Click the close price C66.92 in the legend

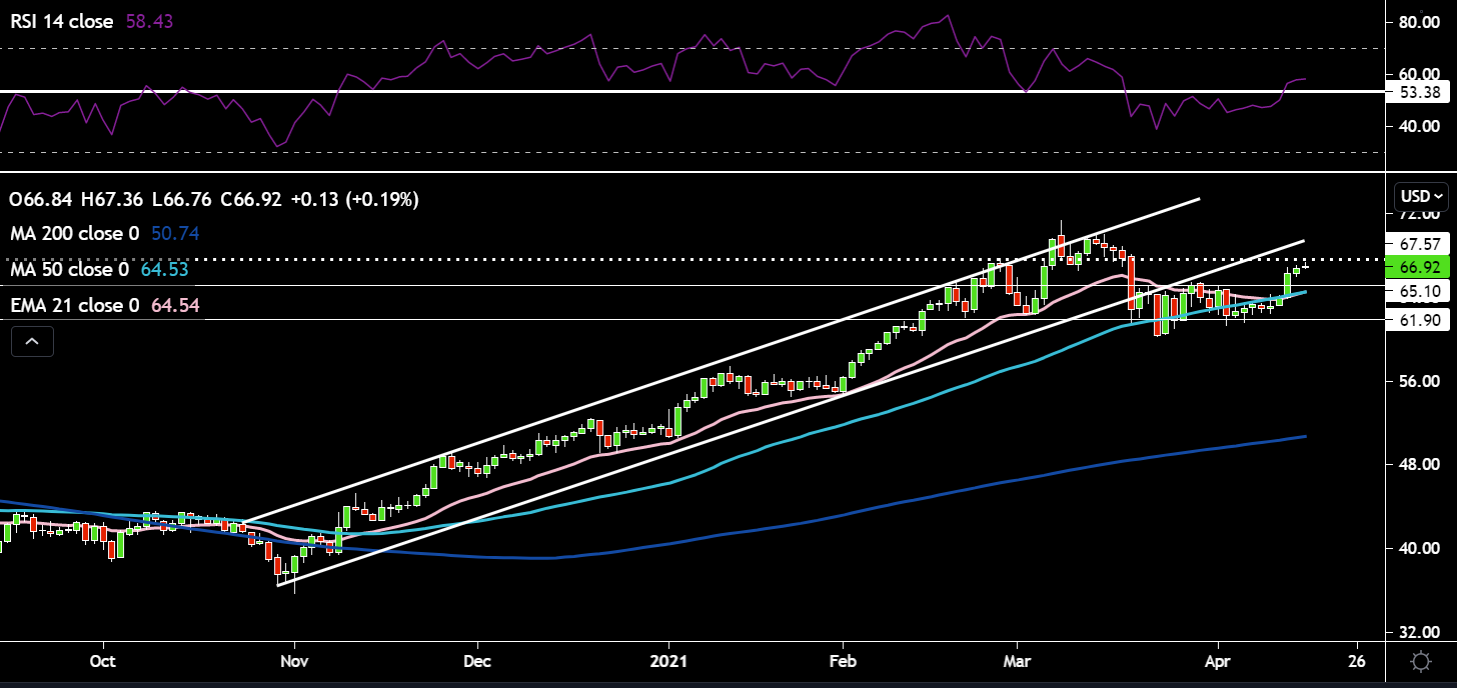[x=251, y=200]
